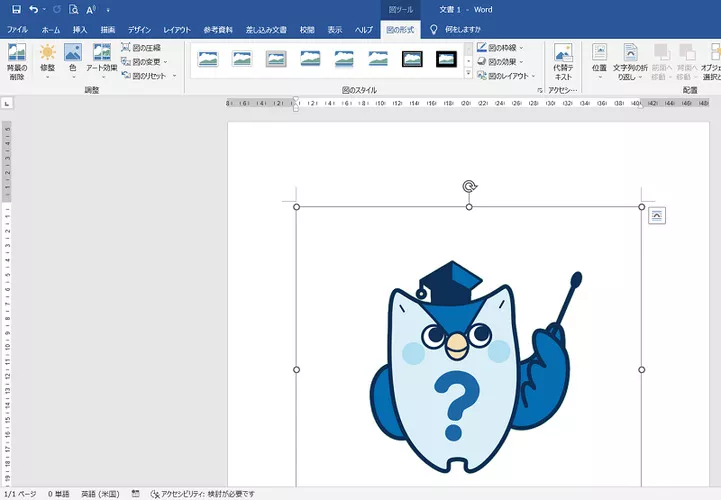Screen dimensions: 721x500
Task: Open the ファイル (File) menu
Action: point(18,30)
